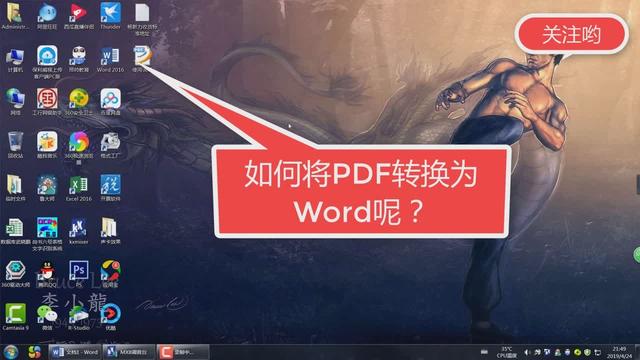
Task: Click the CPU temperature readout in taskbar
Action: click(506, 352)
